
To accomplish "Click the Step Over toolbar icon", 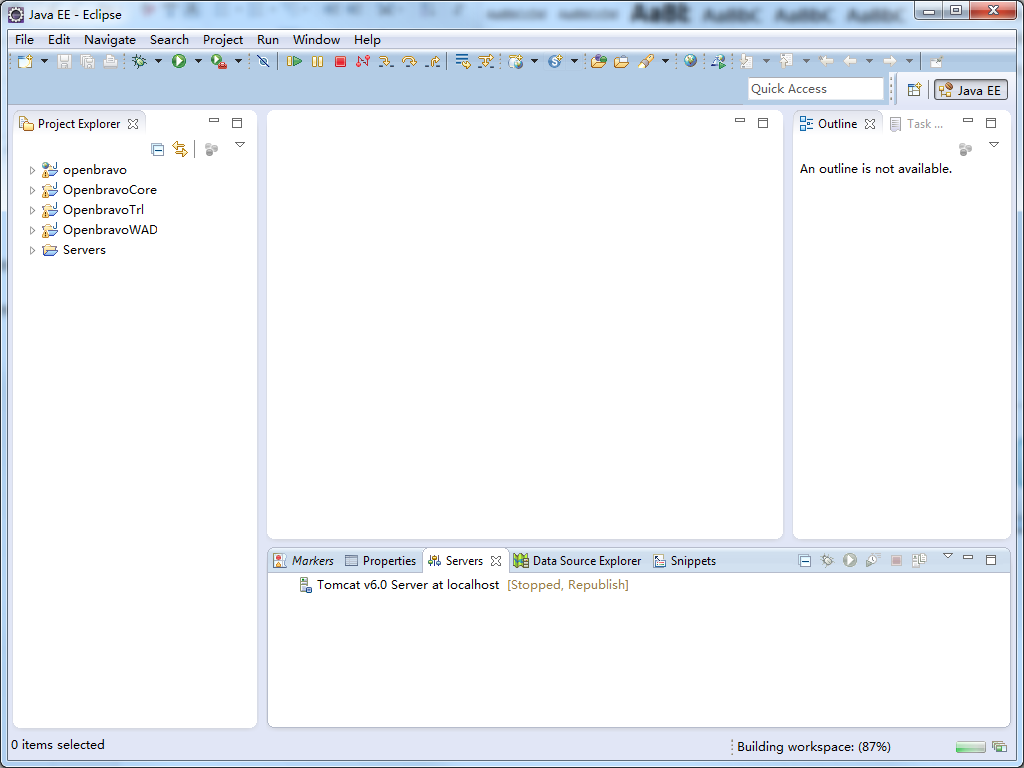I will click(409, 61).
